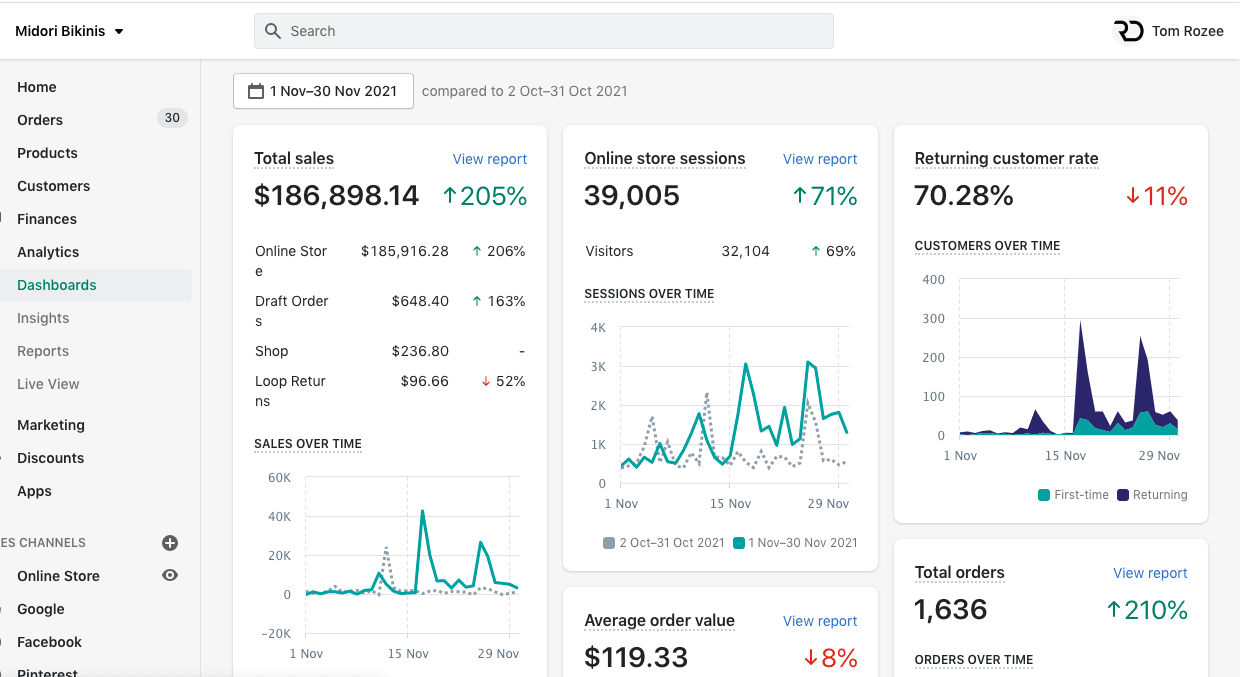The height and width of the screenshot is (677, 1240).
Task: Click the Total orders card title
Action: click(x=960, y=572)
